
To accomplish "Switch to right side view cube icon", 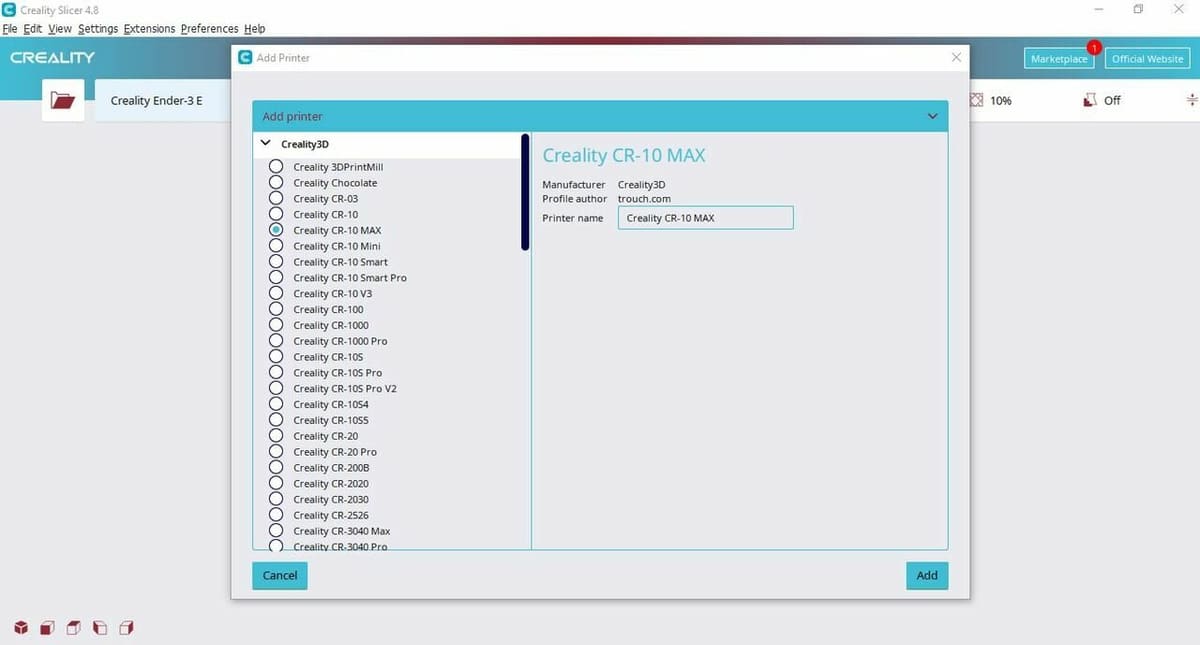I will [x=126, y=628].
